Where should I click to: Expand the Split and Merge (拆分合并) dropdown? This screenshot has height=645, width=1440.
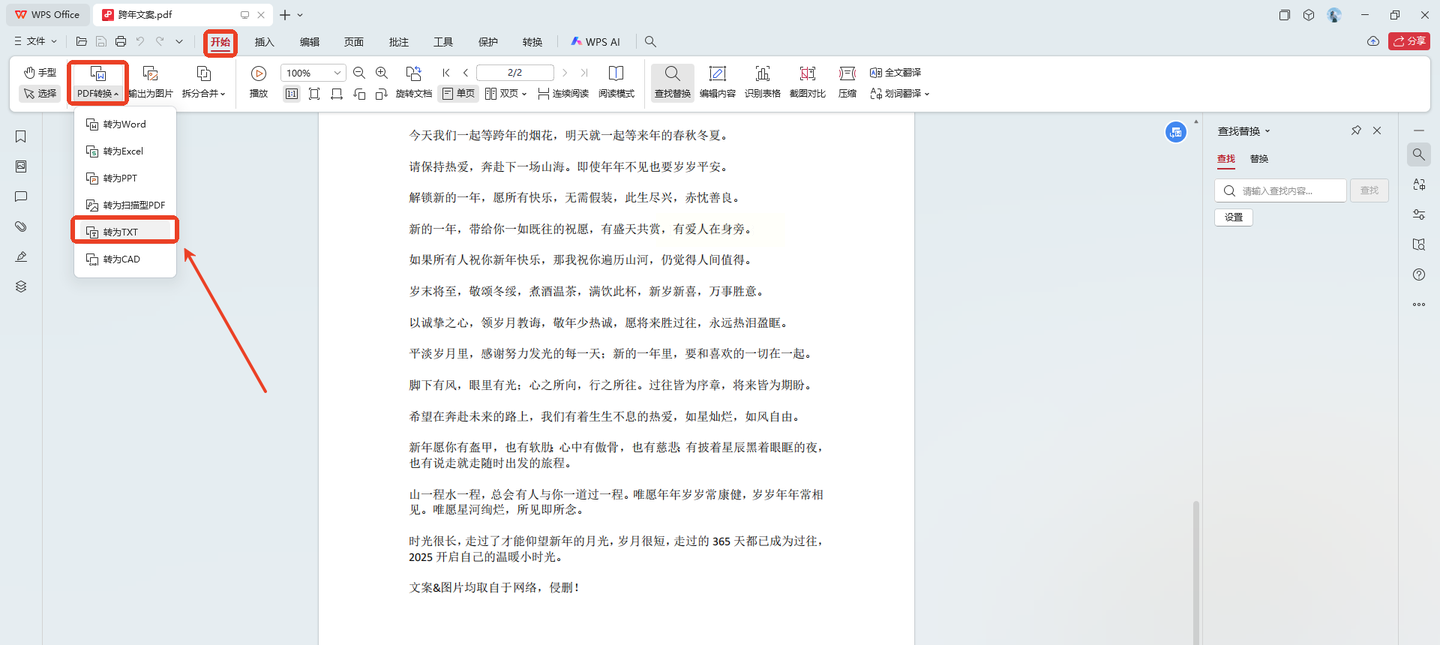(204, 94)
